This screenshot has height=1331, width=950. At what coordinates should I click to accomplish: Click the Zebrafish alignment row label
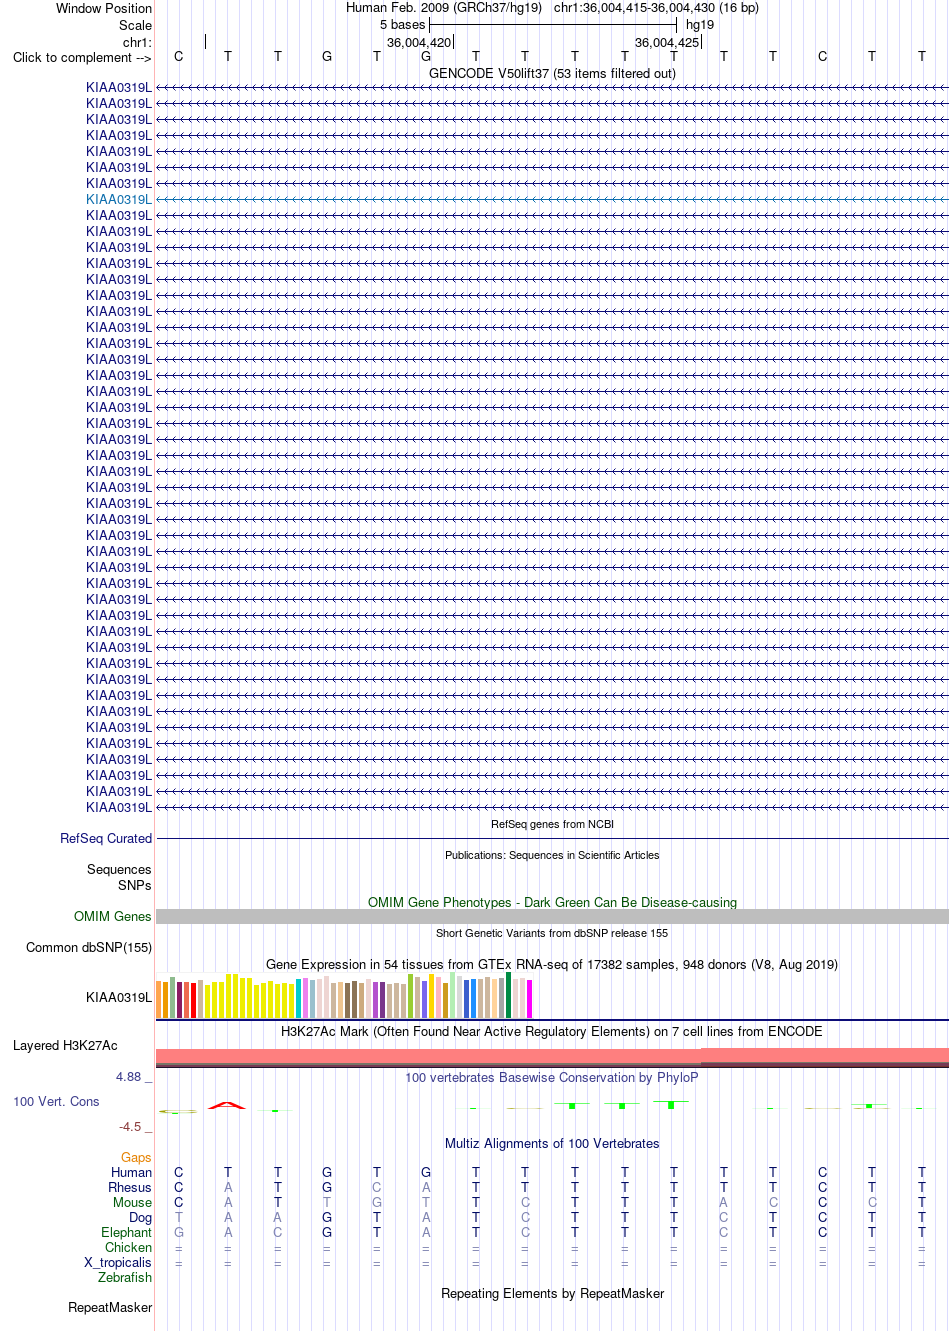(x=125, y=1277)
